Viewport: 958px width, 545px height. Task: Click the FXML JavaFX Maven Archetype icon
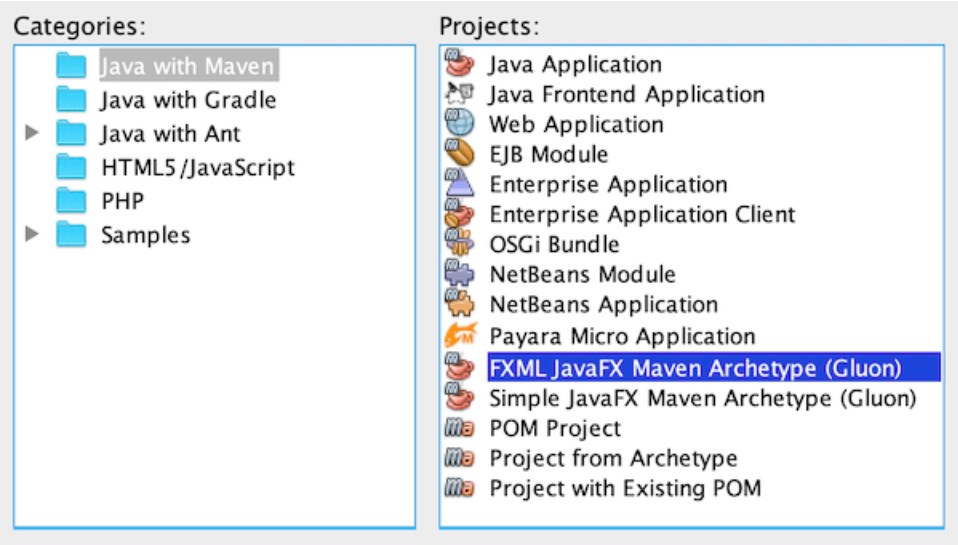[459, 367]
